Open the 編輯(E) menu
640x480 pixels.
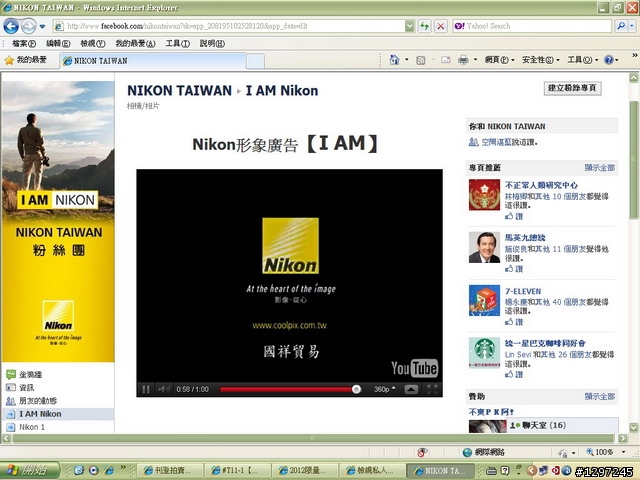click(x=58, y=43)
